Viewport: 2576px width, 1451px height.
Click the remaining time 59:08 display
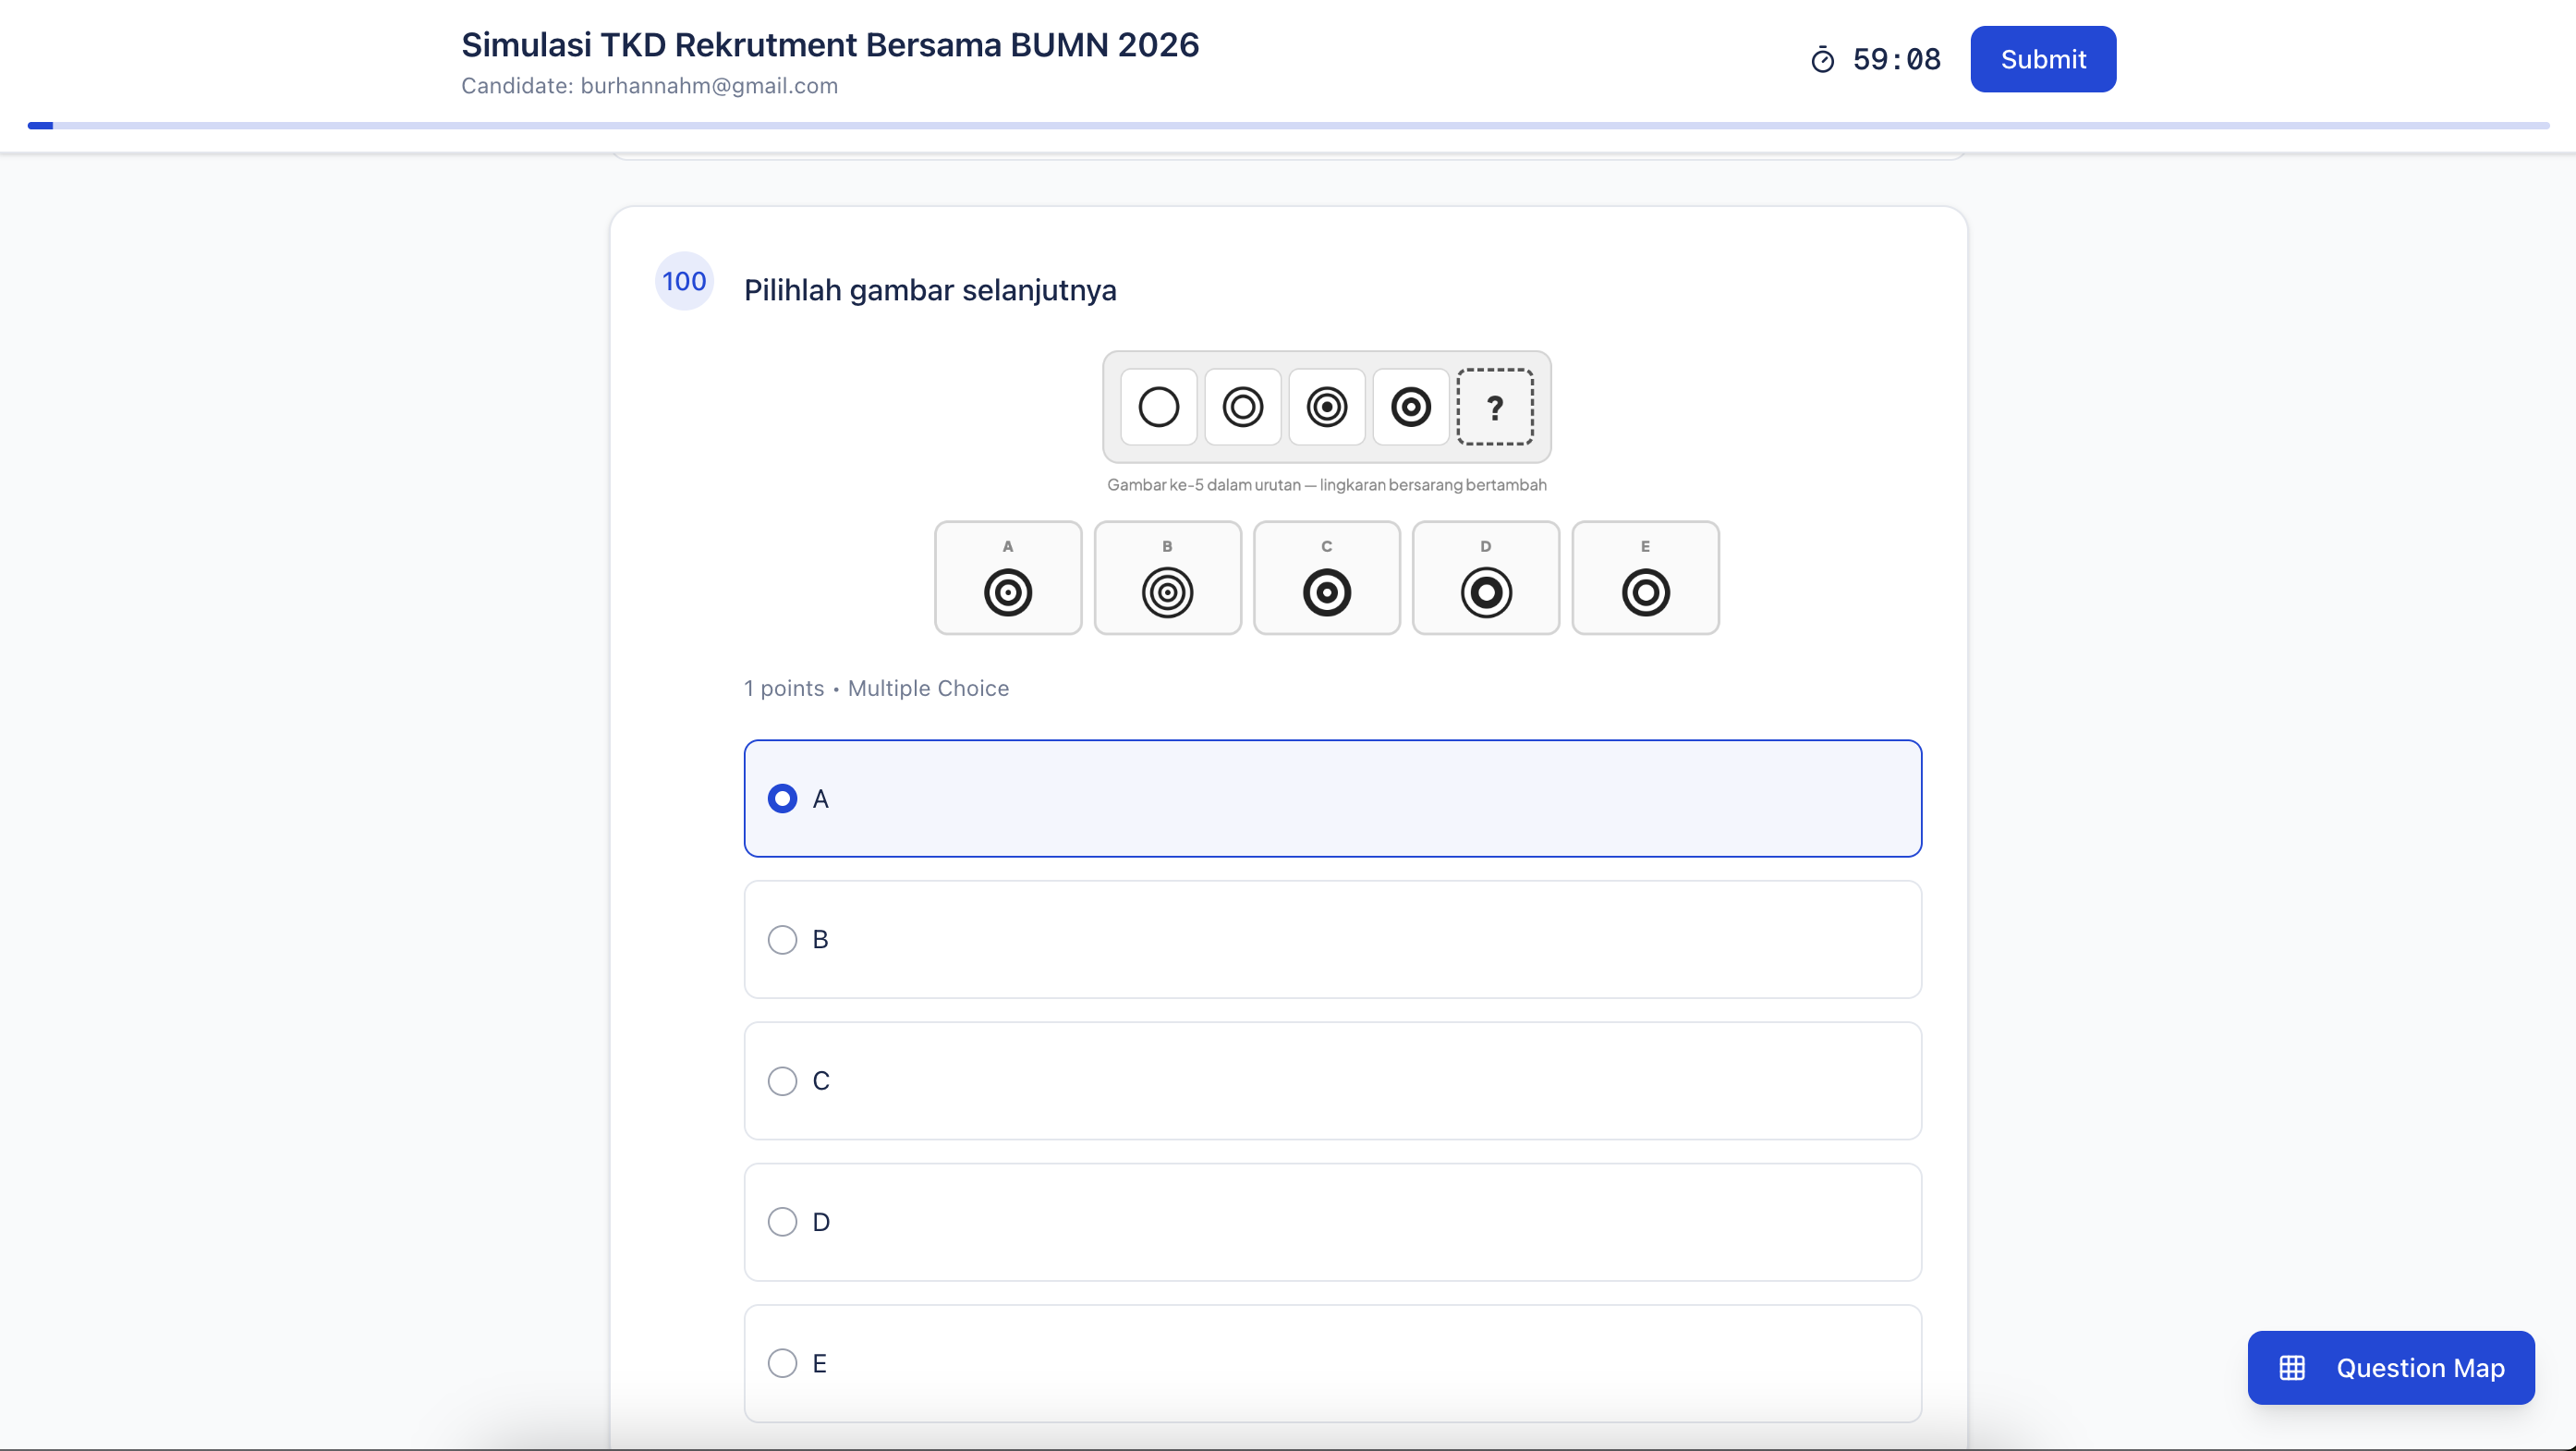[1896, 60]
